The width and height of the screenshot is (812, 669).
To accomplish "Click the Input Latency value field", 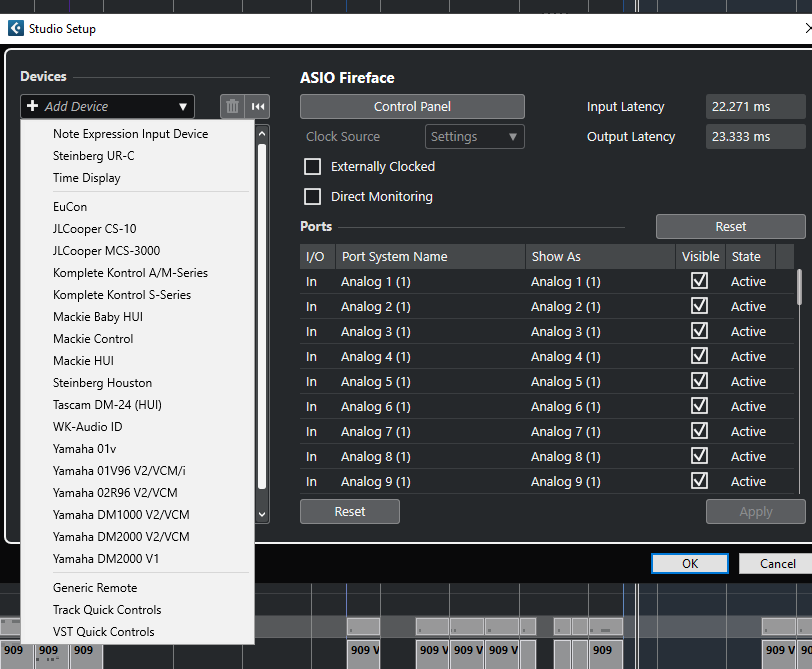I will click(x=755, y=107).
